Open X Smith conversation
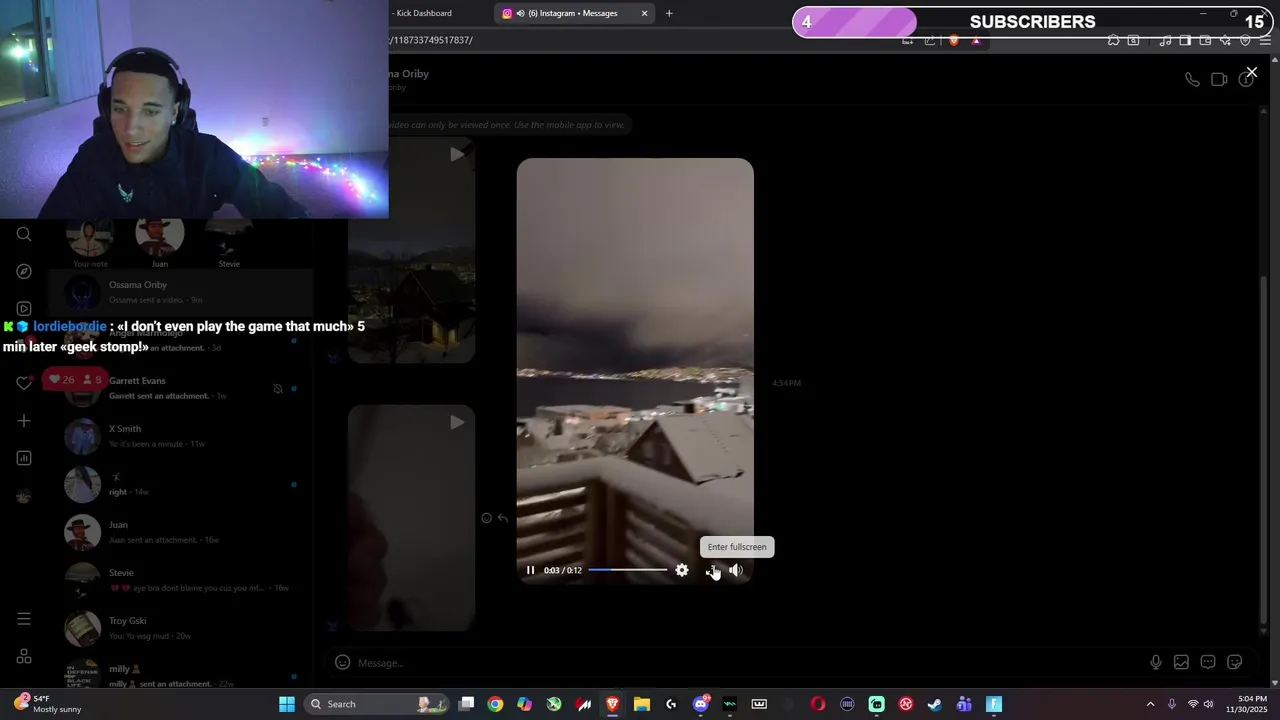The height and width of the screenshot is (720, 1280). point(180,436)
